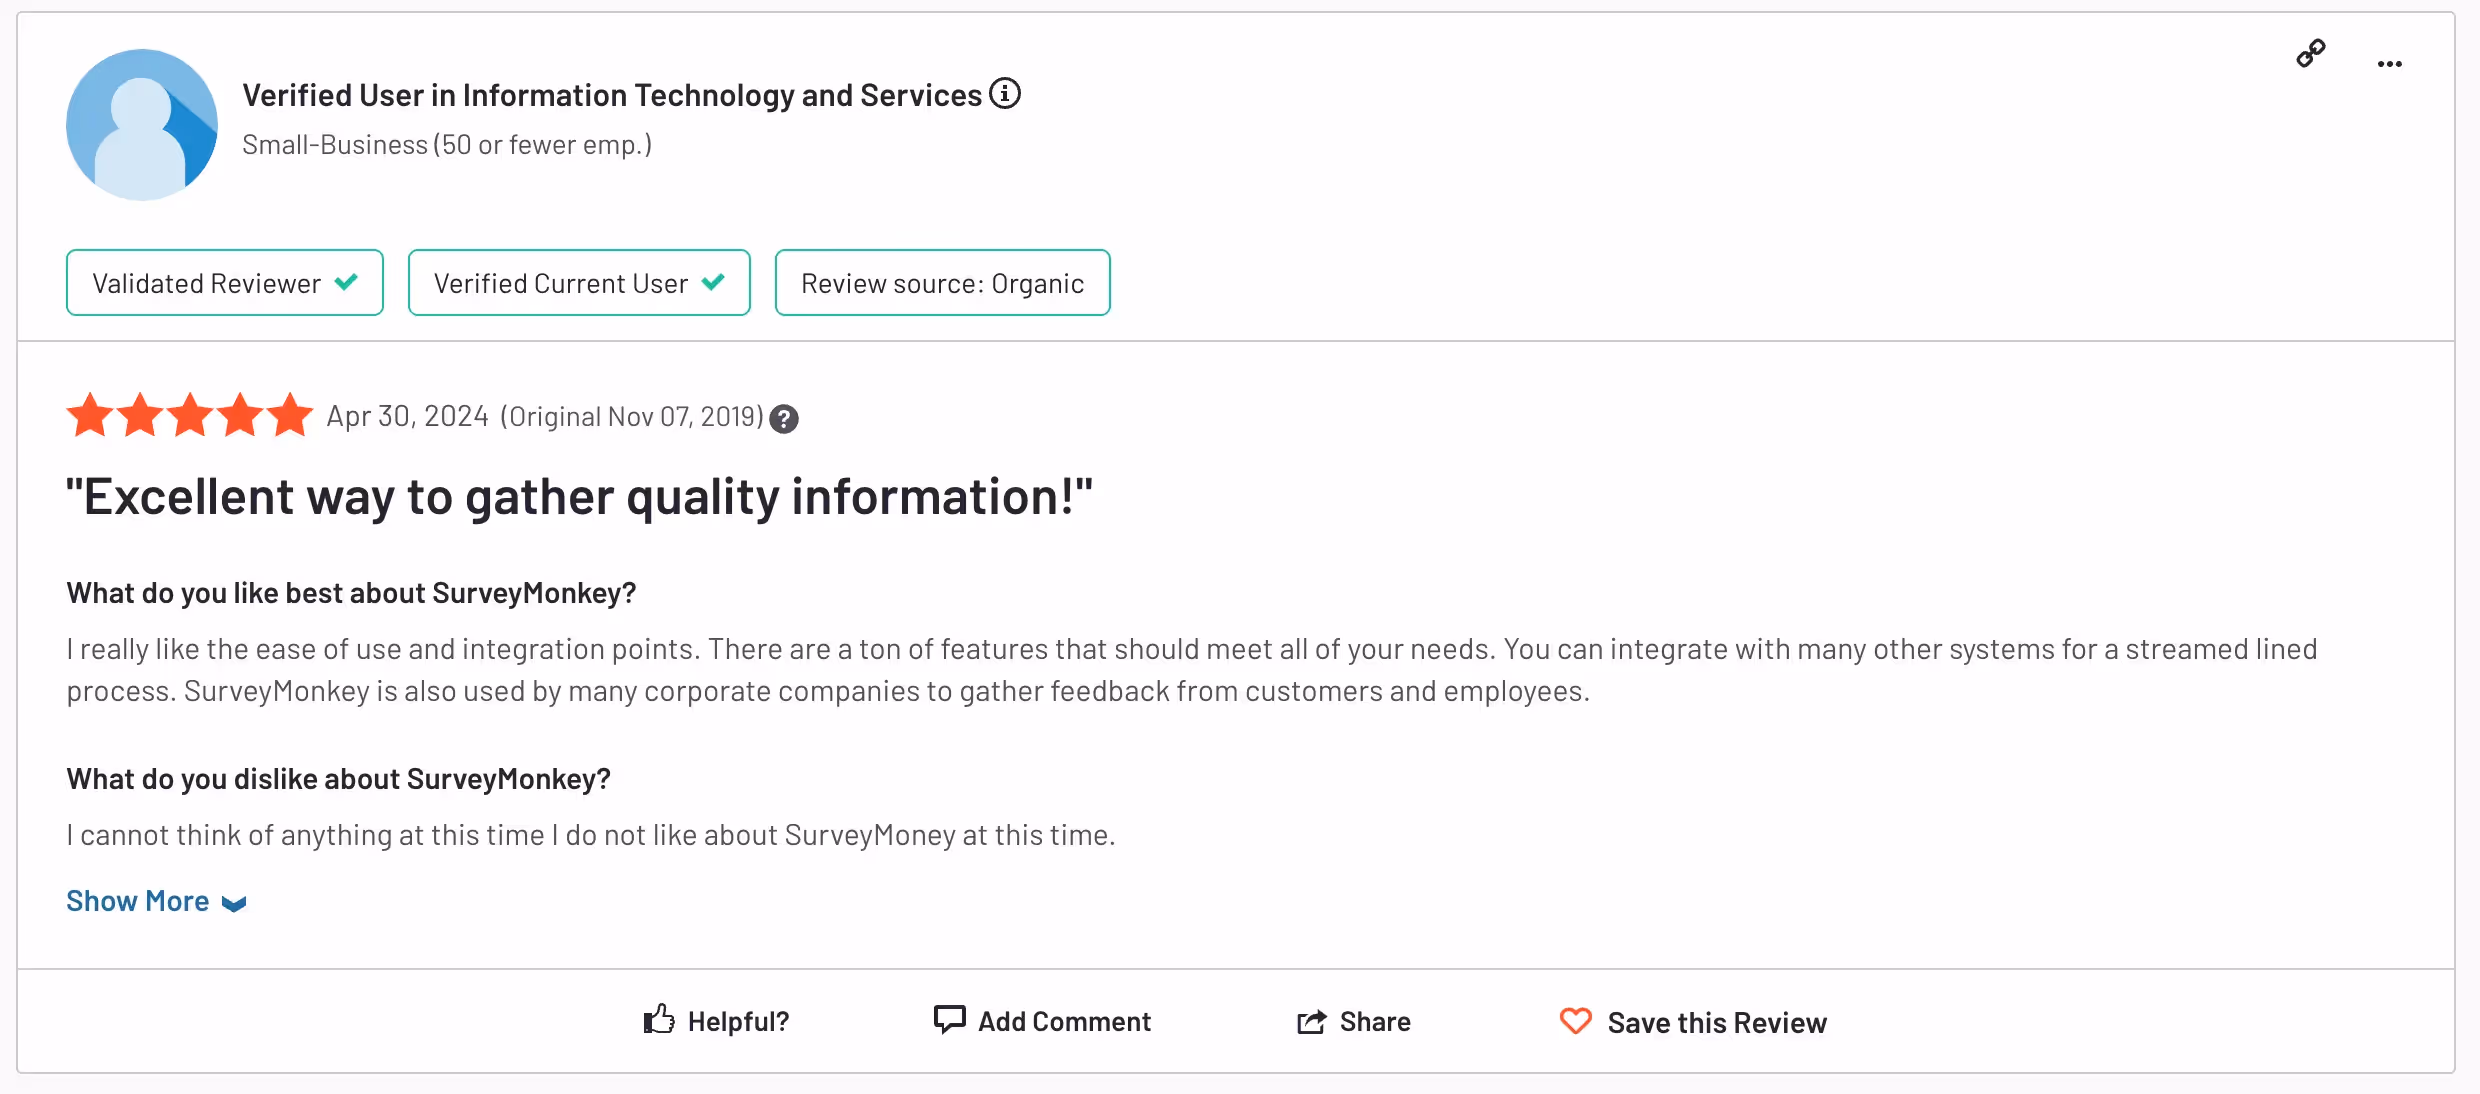
Task: Click the Review source: Organic badge
Action: pyautogui.click(x=942, y=283)
